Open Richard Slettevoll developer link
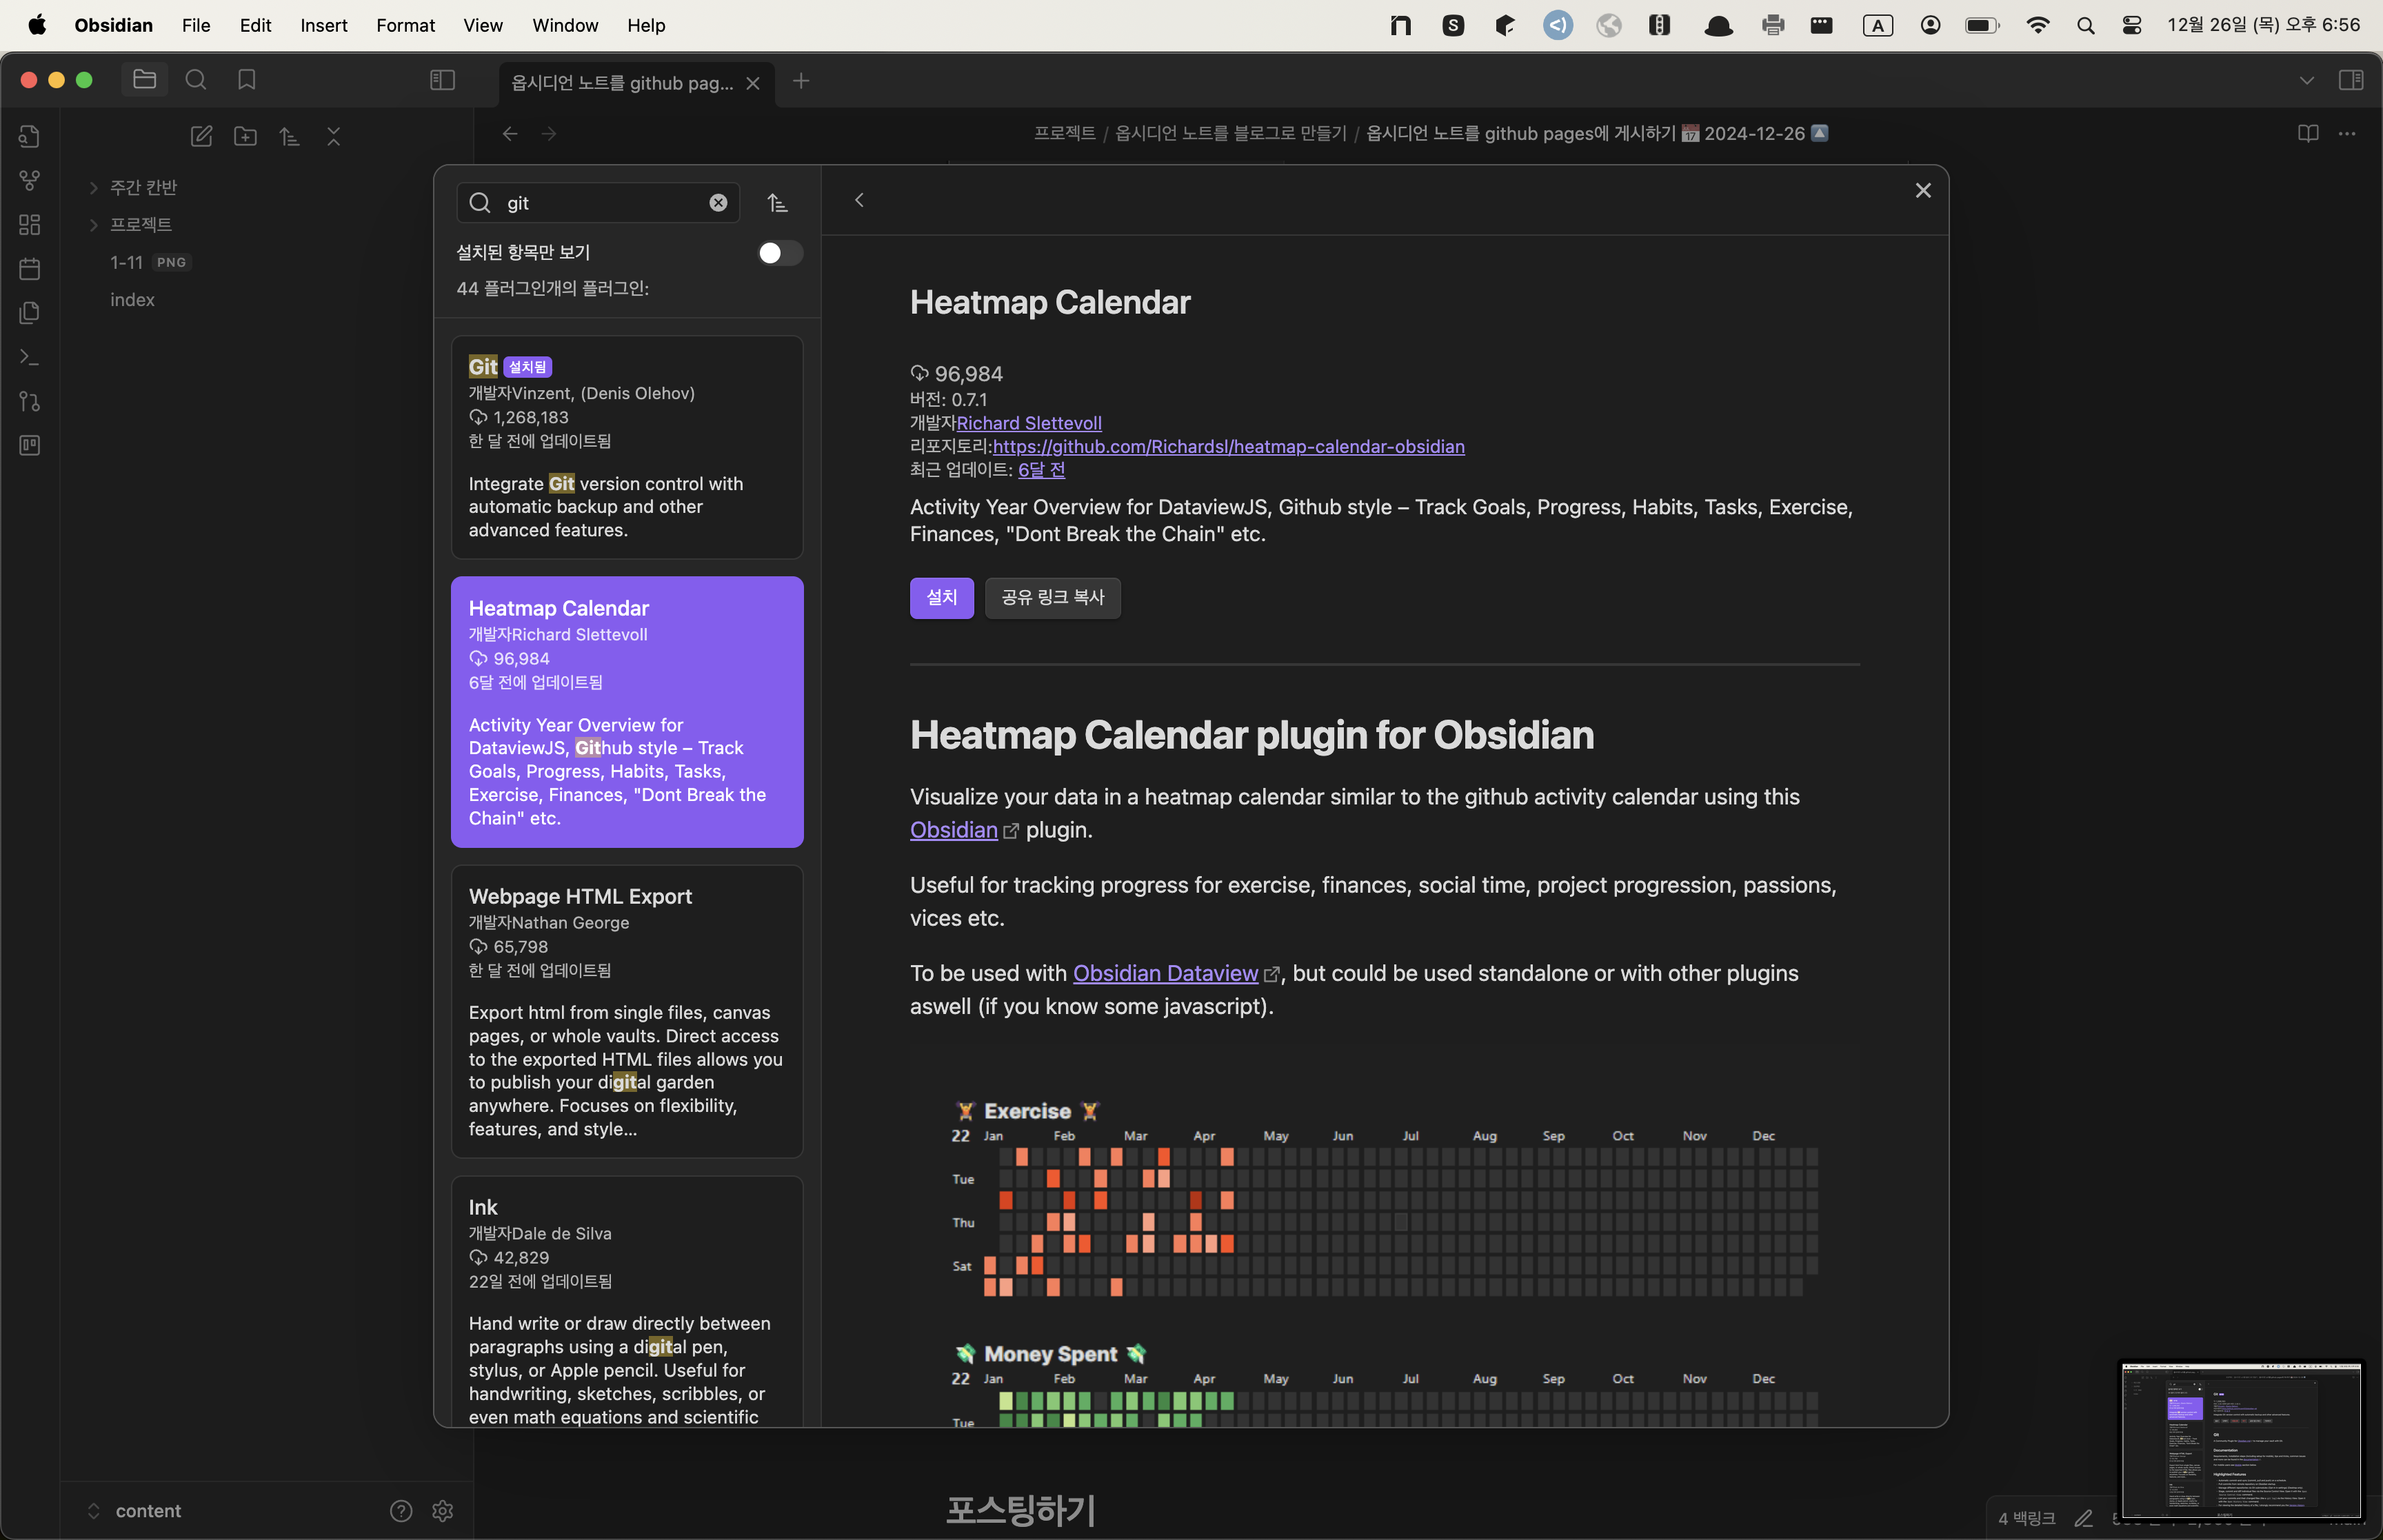Screen dimensions: 2383x1540 1029,423
